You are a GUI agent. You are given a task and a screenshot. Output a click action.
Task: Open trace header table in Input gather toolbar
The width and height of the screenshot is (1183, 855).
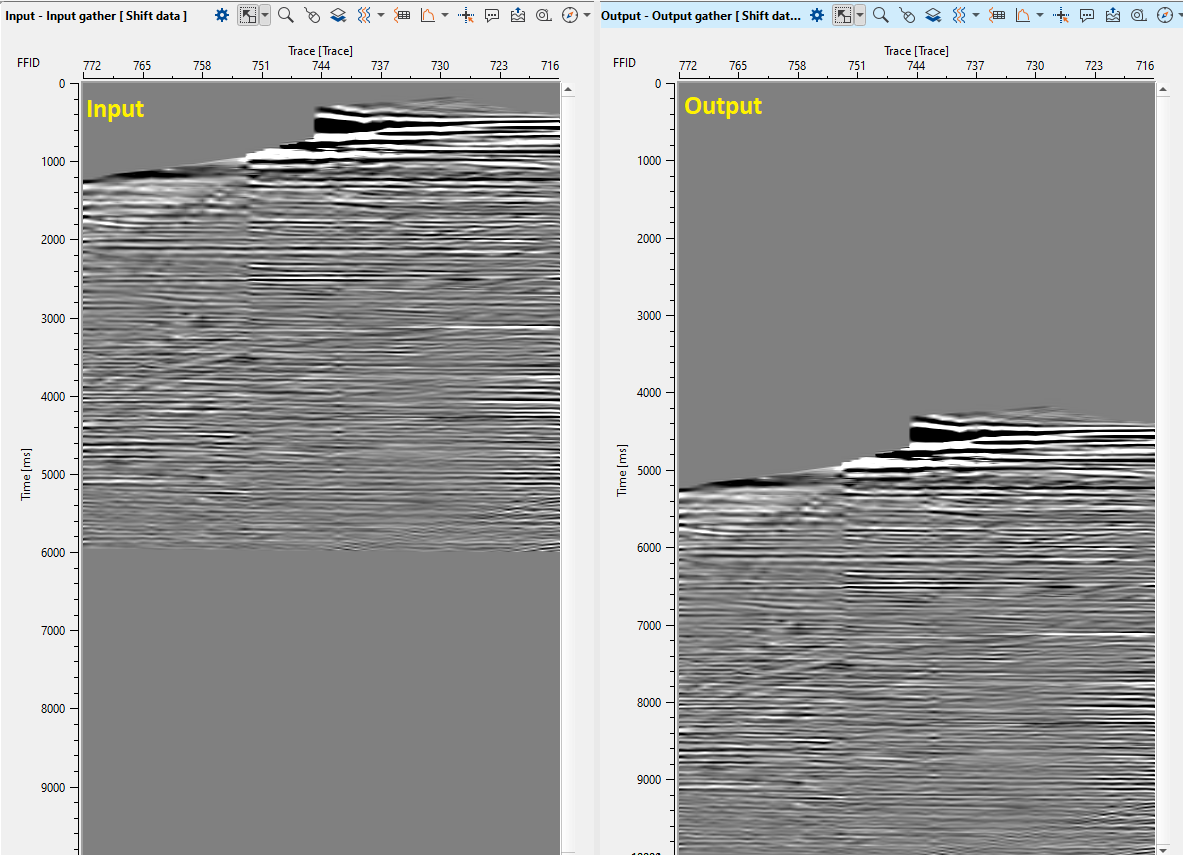click(402, 15)
